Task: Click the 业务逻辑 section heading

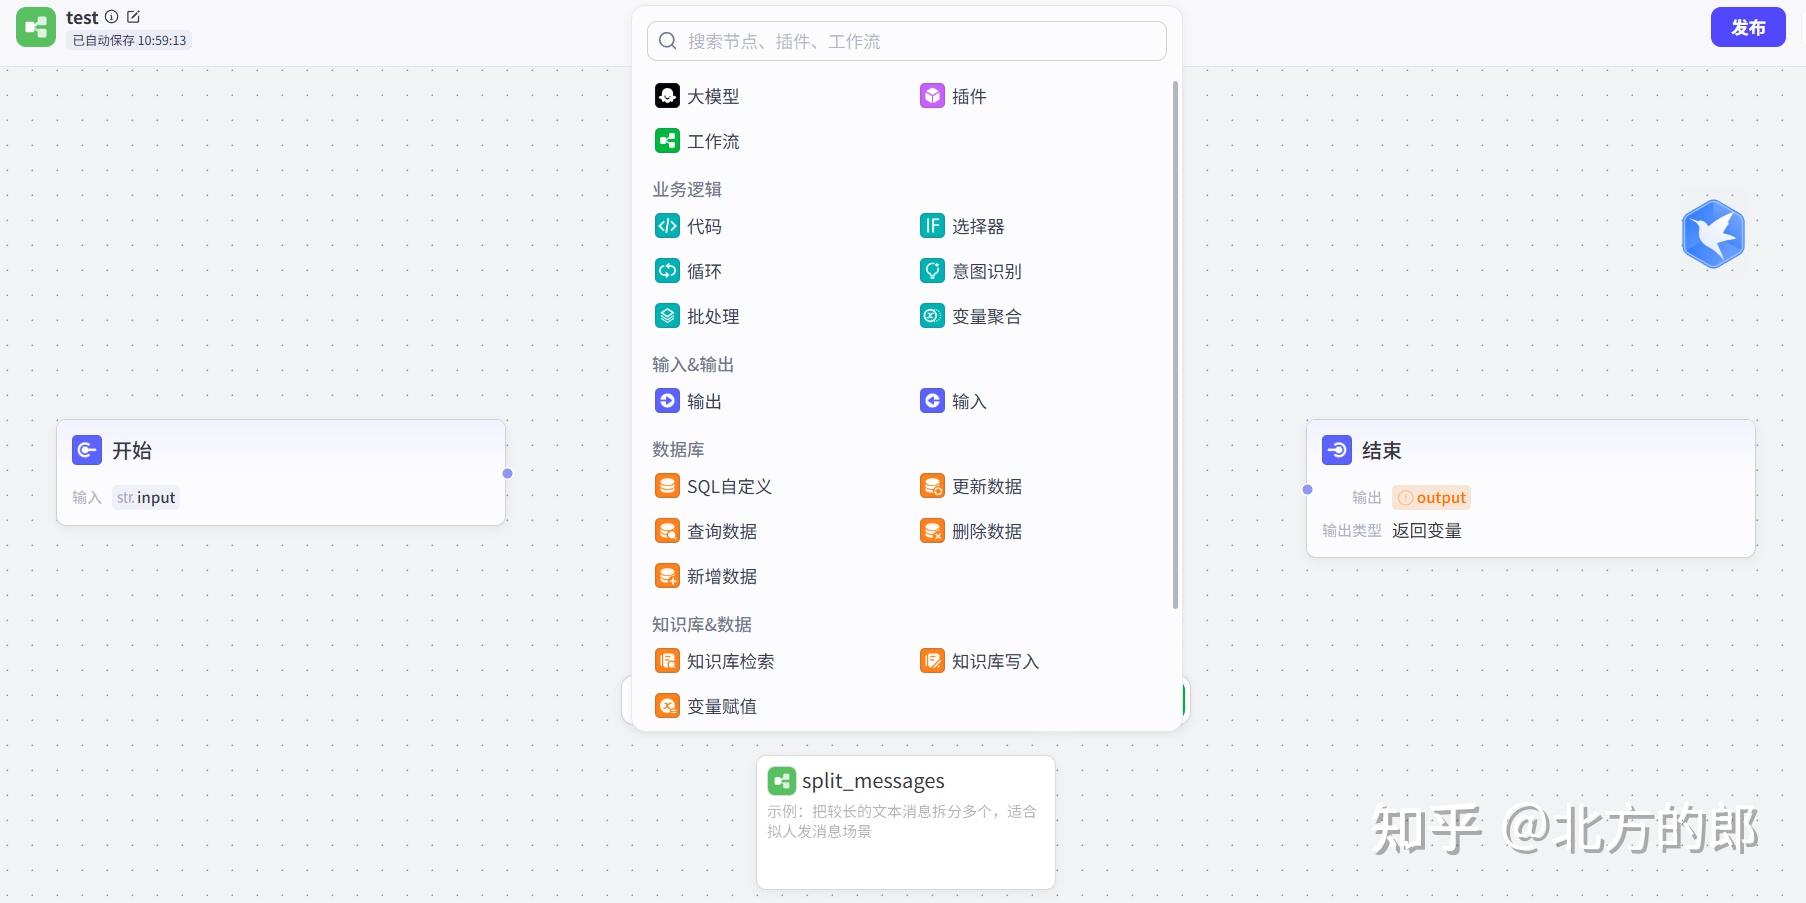Action: [687, 189]
